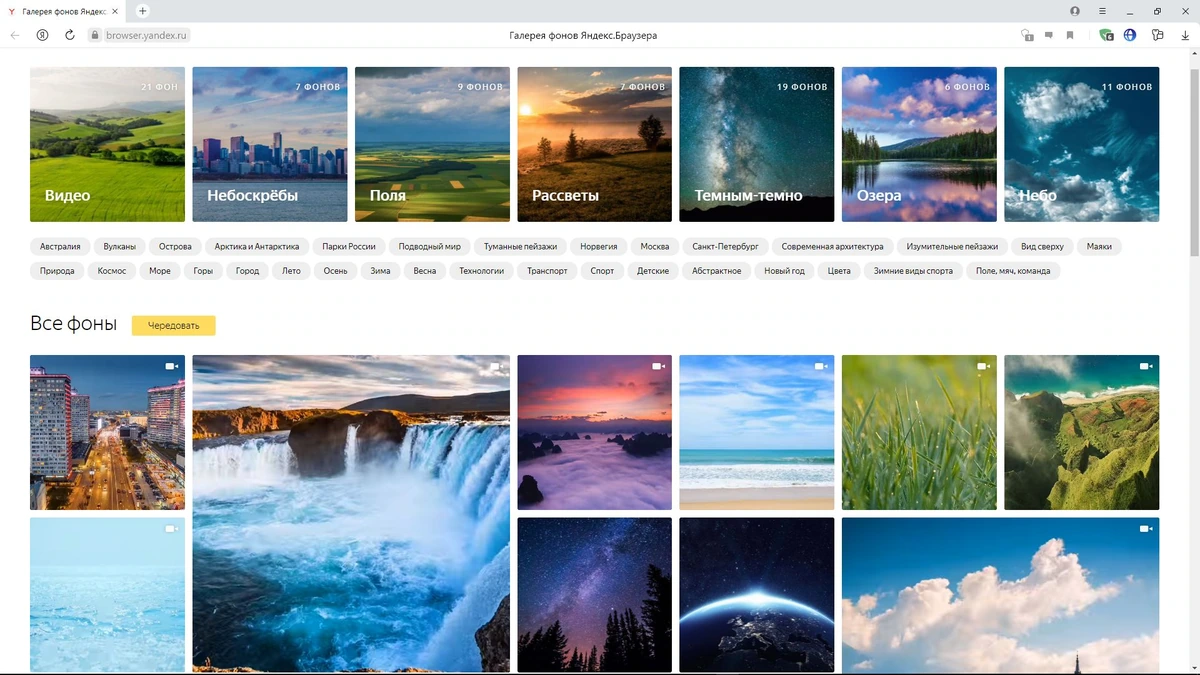
Task: Select the Галерея фонов Яндекс.Браузера tab
Action: click(x=65, y=11)
